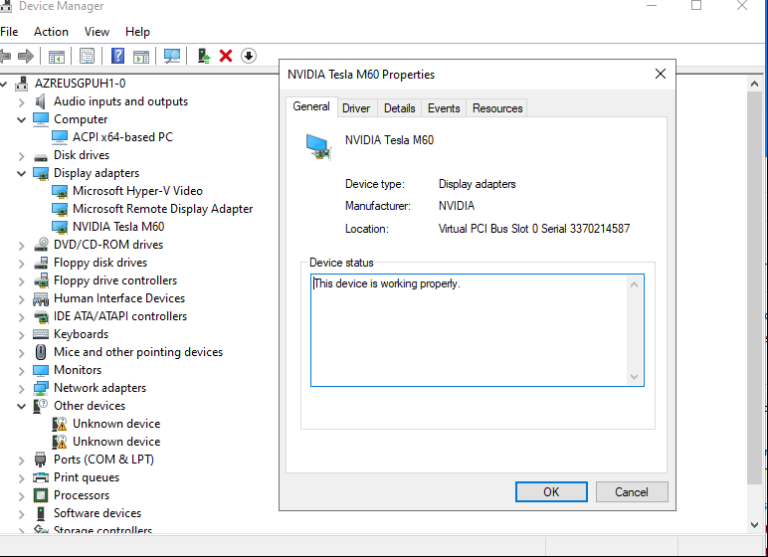Open the Help menu

tap(138, 32)
